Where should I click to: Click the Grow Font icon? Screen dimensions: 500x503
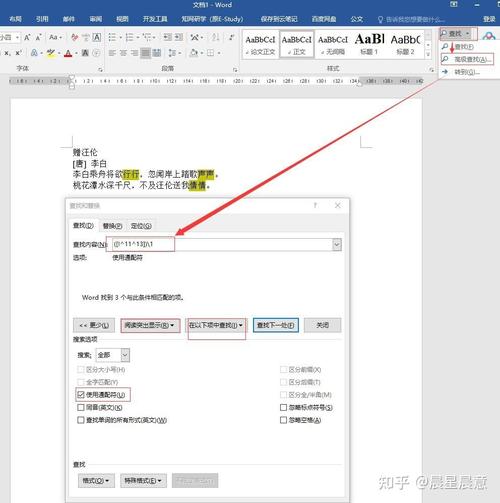click(27, 37)
